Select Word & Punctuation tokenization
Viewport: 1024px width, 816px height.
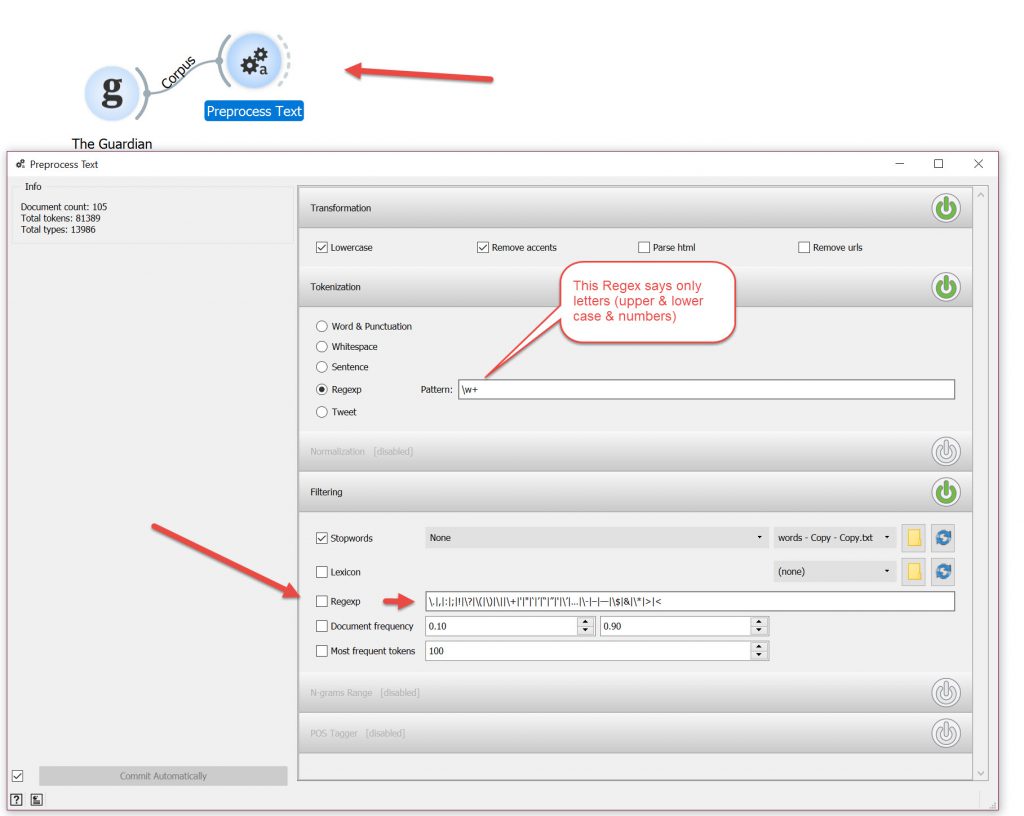322,326
